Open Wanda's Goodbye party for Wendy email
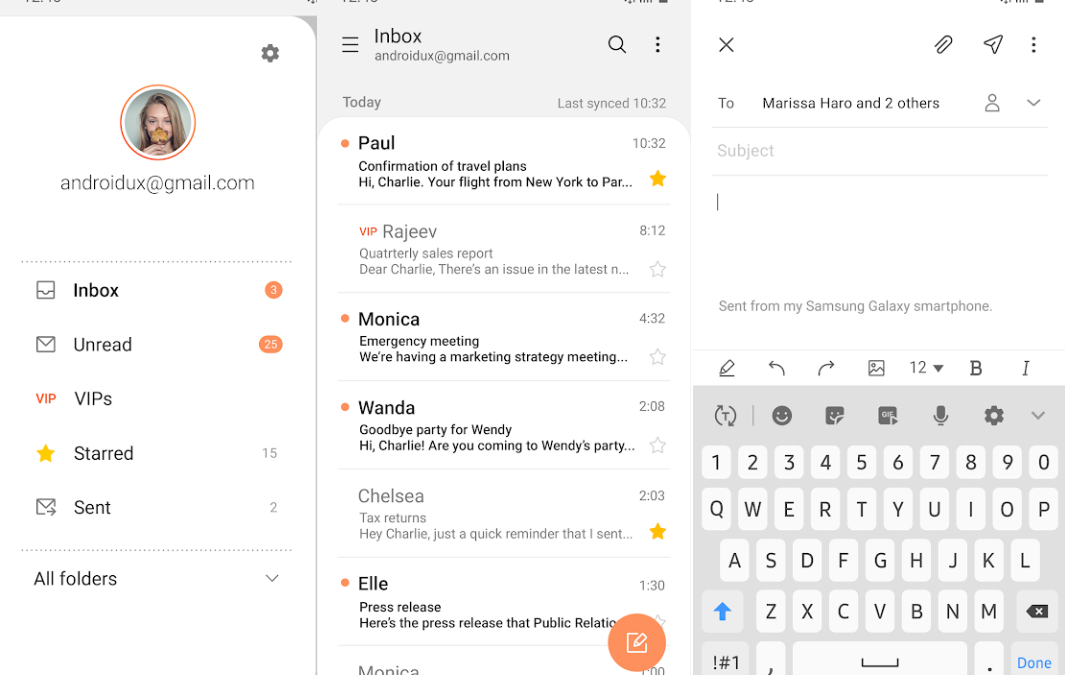Screen dimensions: 1065x675 pos(503,425)
